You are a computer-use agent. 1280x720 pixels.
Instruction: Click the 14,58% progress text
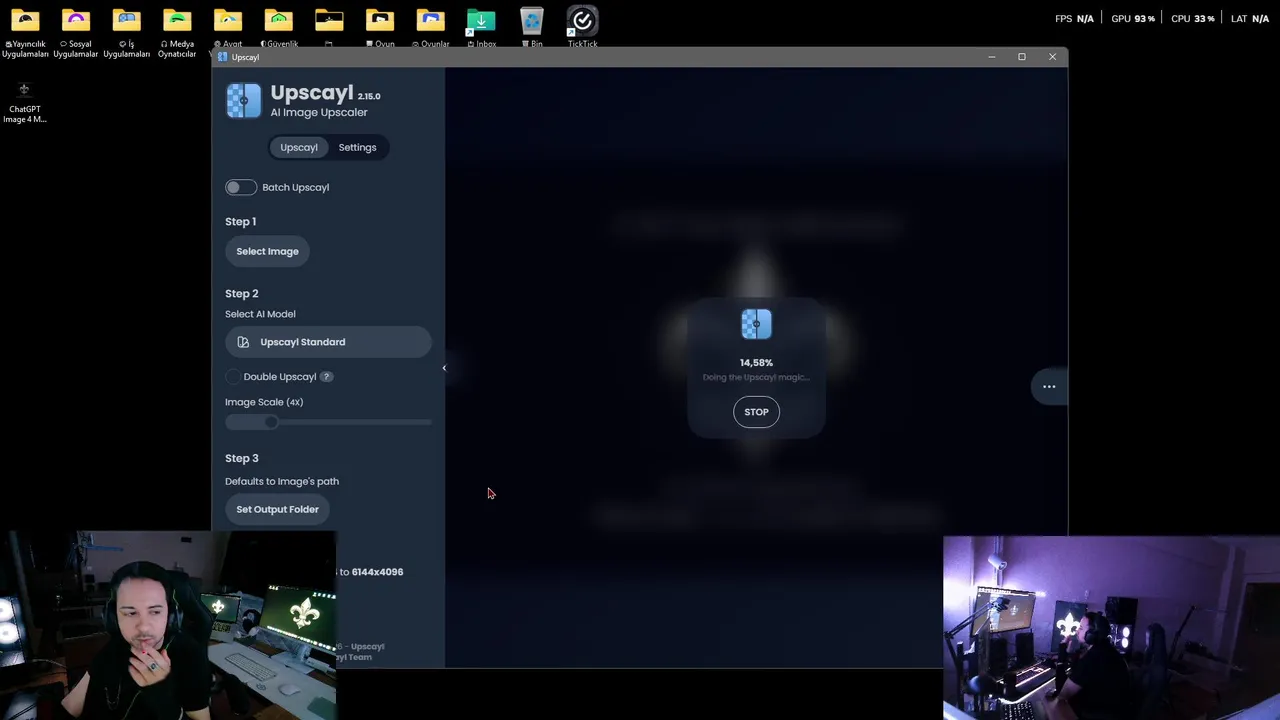pyautogui.click(x=756, y=363)
